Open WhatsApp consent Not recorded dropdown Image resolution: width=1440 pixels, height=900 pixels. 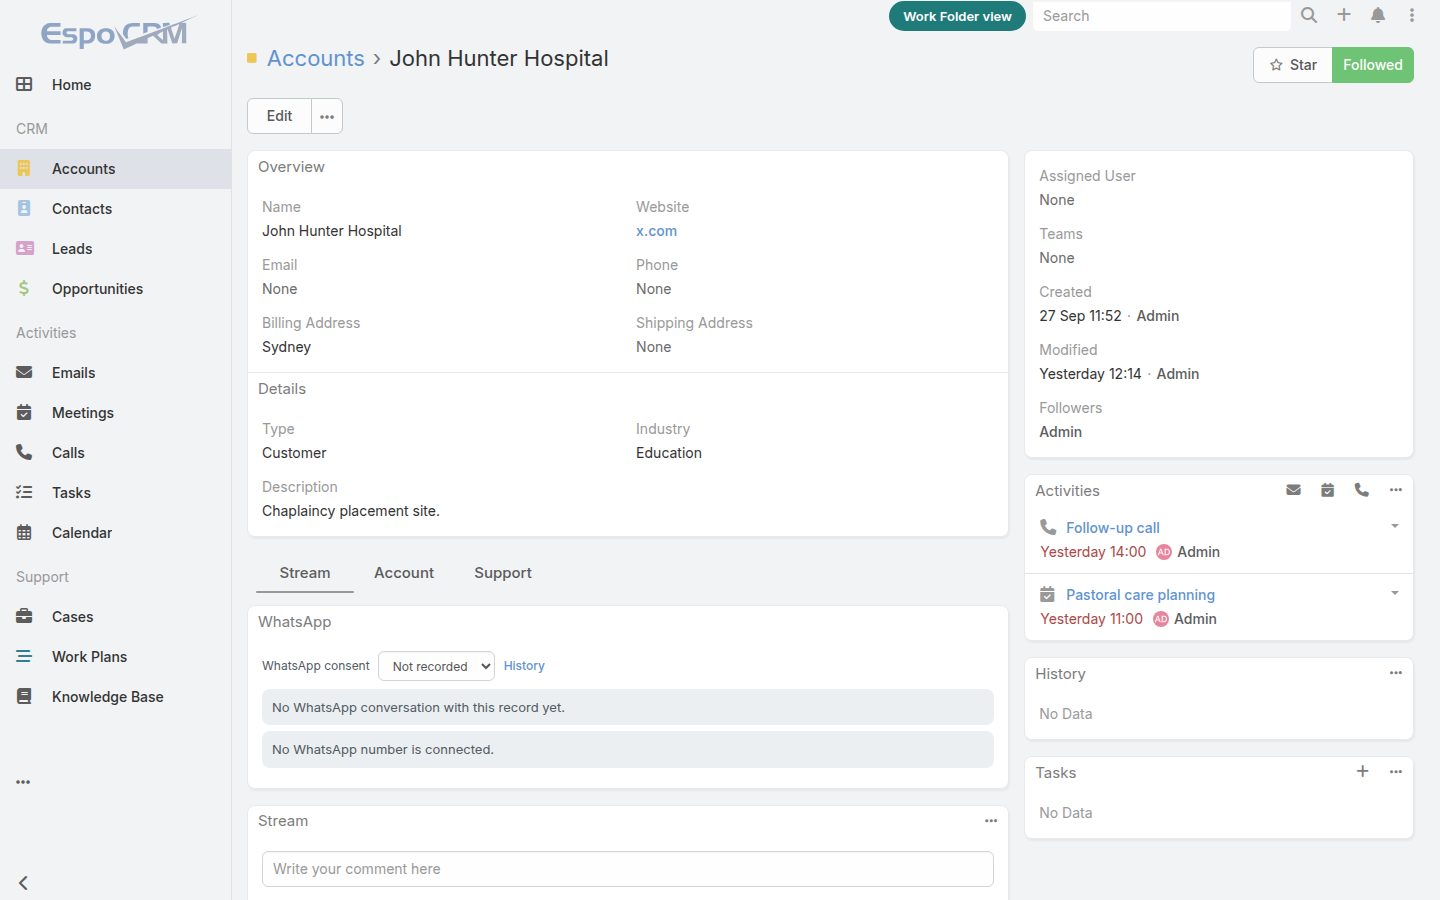pyautogui.click(x=436, y=666)
